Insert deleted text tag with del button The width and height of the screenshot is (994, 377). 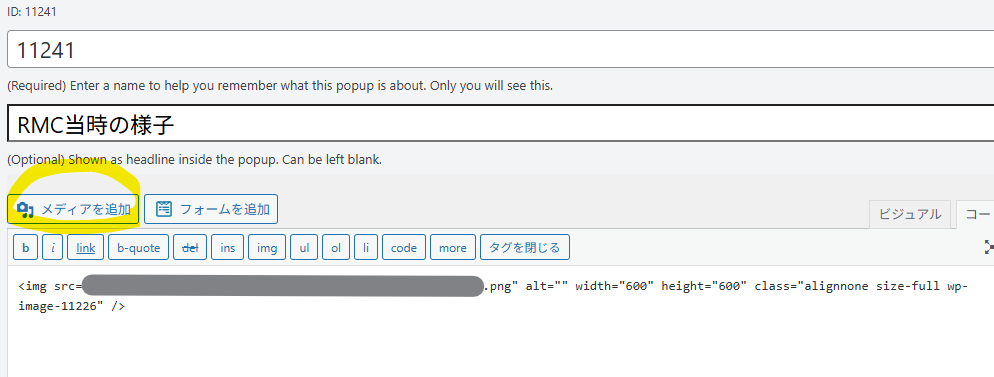click(190, 248)
